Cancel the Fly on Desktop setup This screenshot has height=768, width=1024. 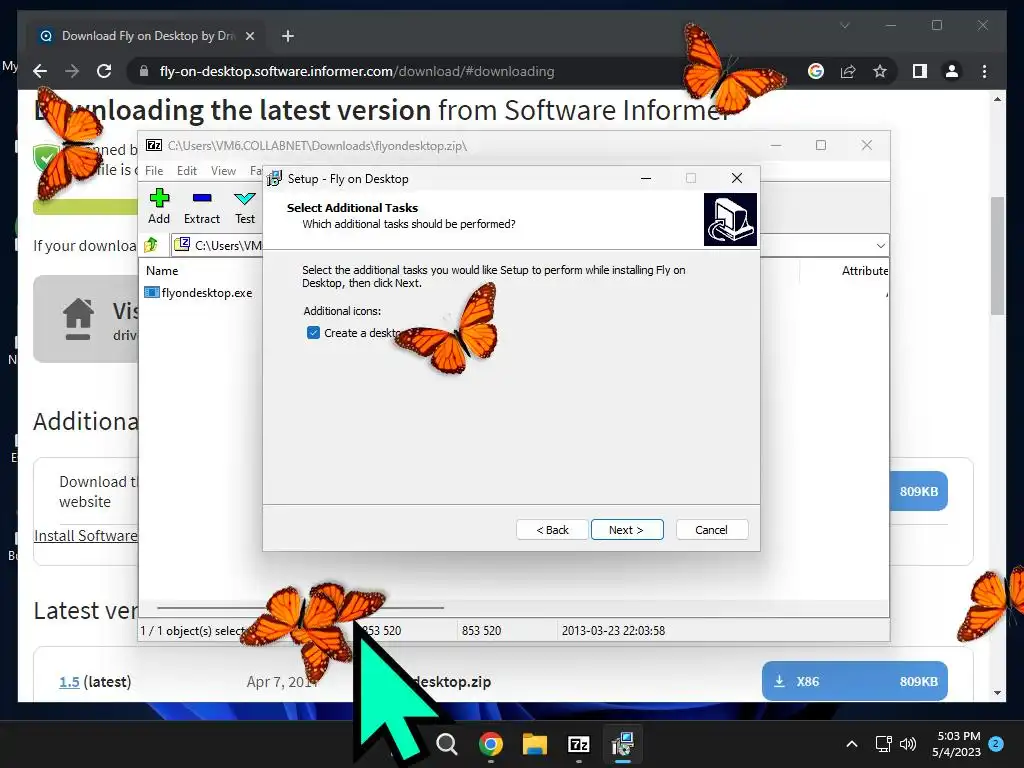click(712, 530)
